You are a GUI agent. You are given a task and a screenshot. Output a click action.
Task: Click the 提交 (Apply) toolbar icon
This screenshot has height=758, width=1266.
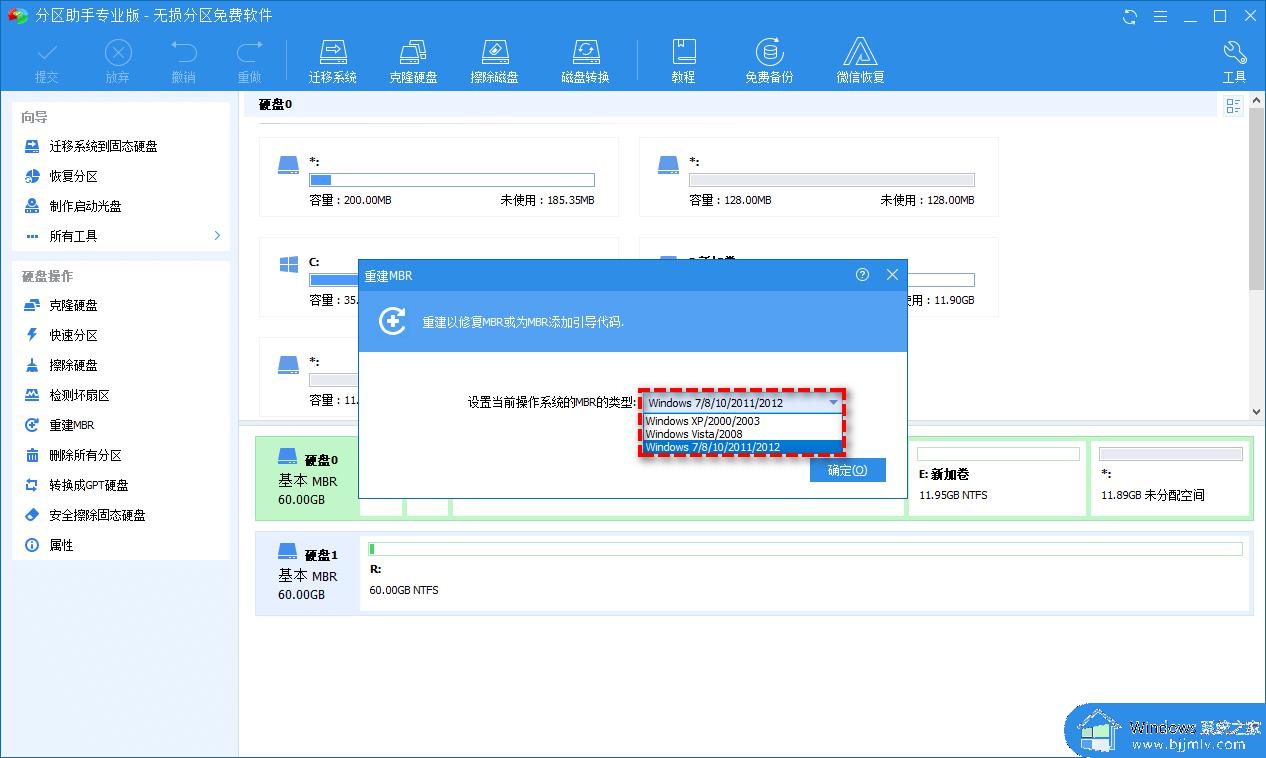(x=47, y=61)
